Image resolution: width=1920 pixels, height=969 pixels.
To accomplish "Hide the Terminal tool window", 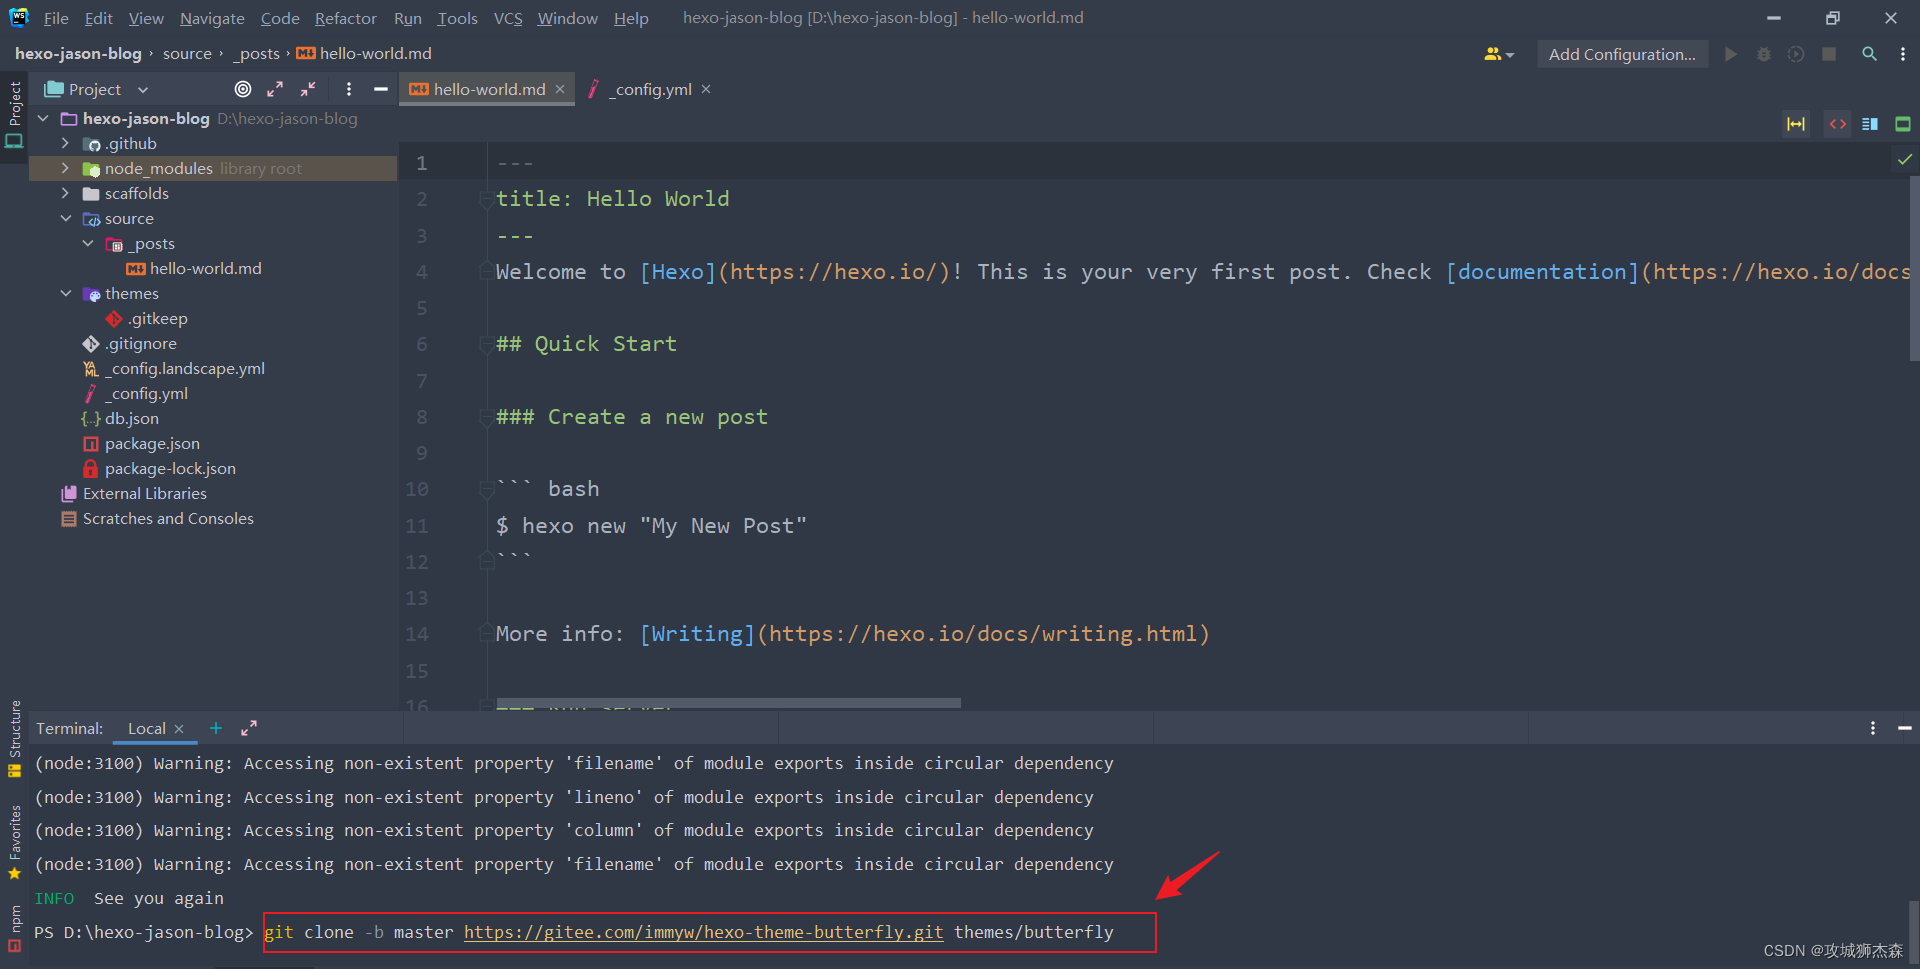I will (1905, 728).
